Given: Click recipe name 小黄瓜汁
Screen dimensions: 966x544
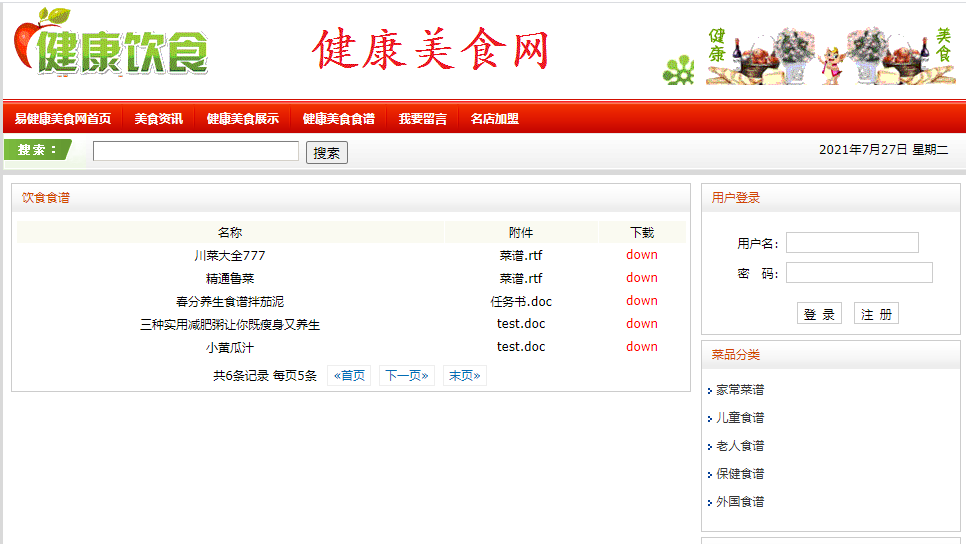Looking at the screenshot, I should click(230, 347).
